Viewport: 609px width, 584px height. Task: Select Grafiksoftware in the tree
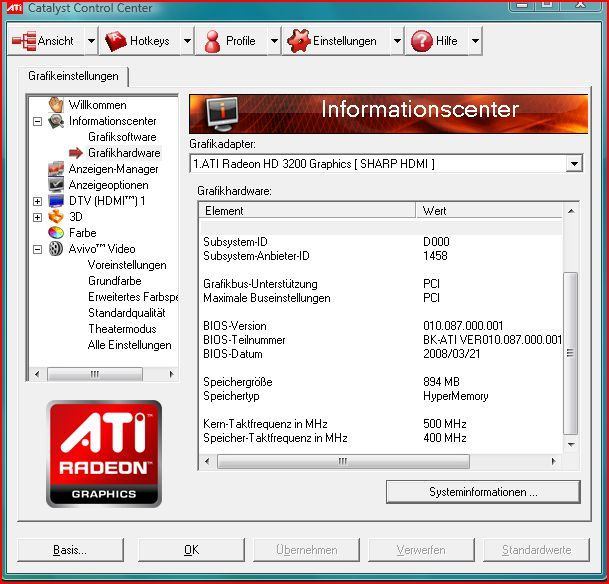(122, 137)
